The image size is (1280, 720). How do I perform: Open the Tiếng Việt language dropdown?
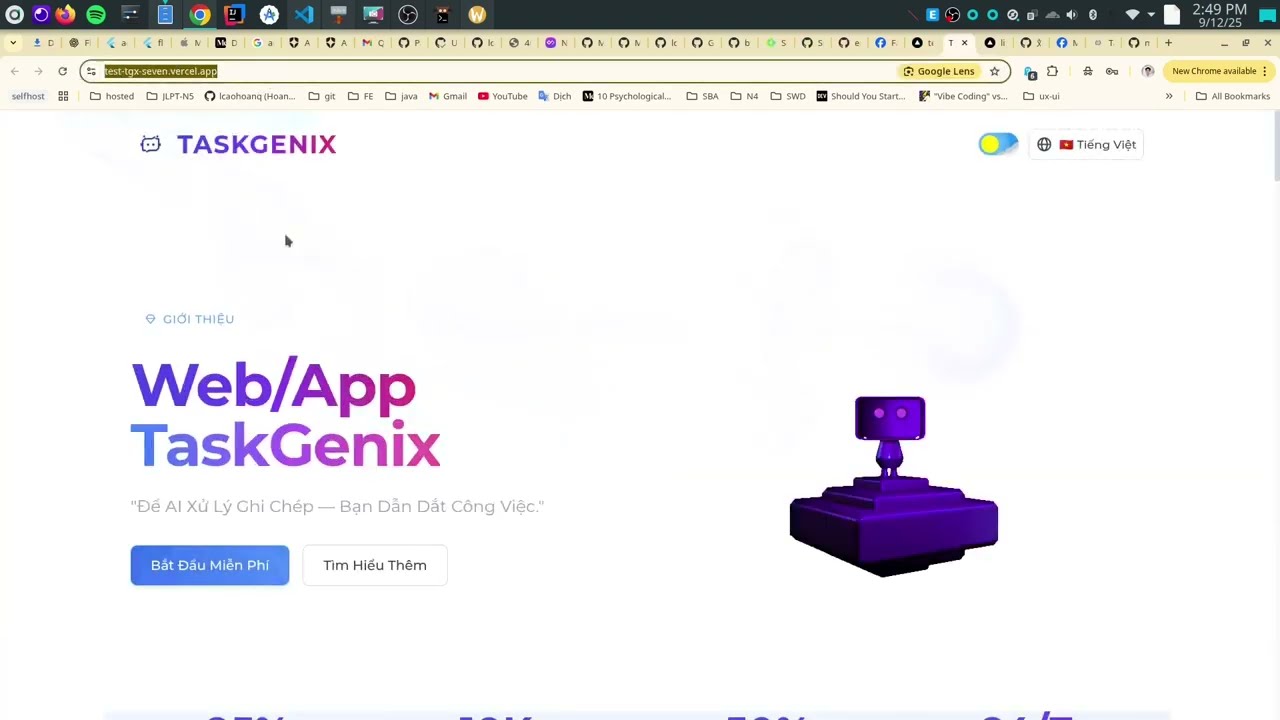point(1086,144)
